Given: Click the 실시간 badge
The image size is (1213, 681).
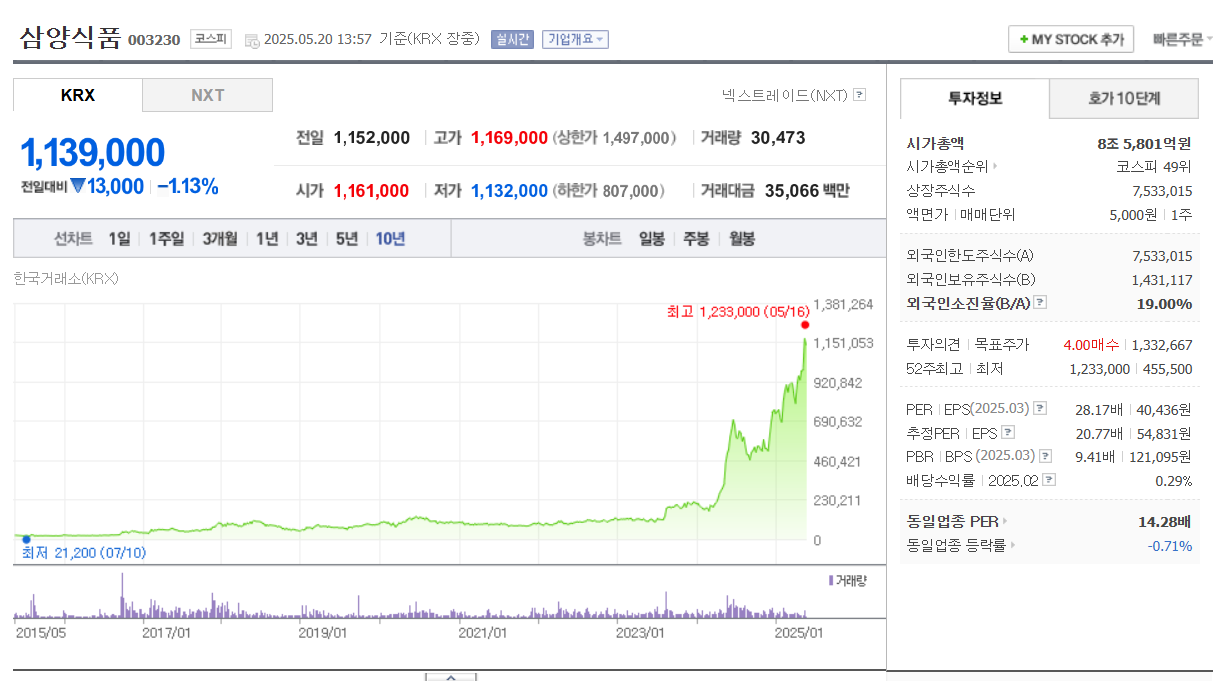Looking at the screenshot, I should (512, 40).
